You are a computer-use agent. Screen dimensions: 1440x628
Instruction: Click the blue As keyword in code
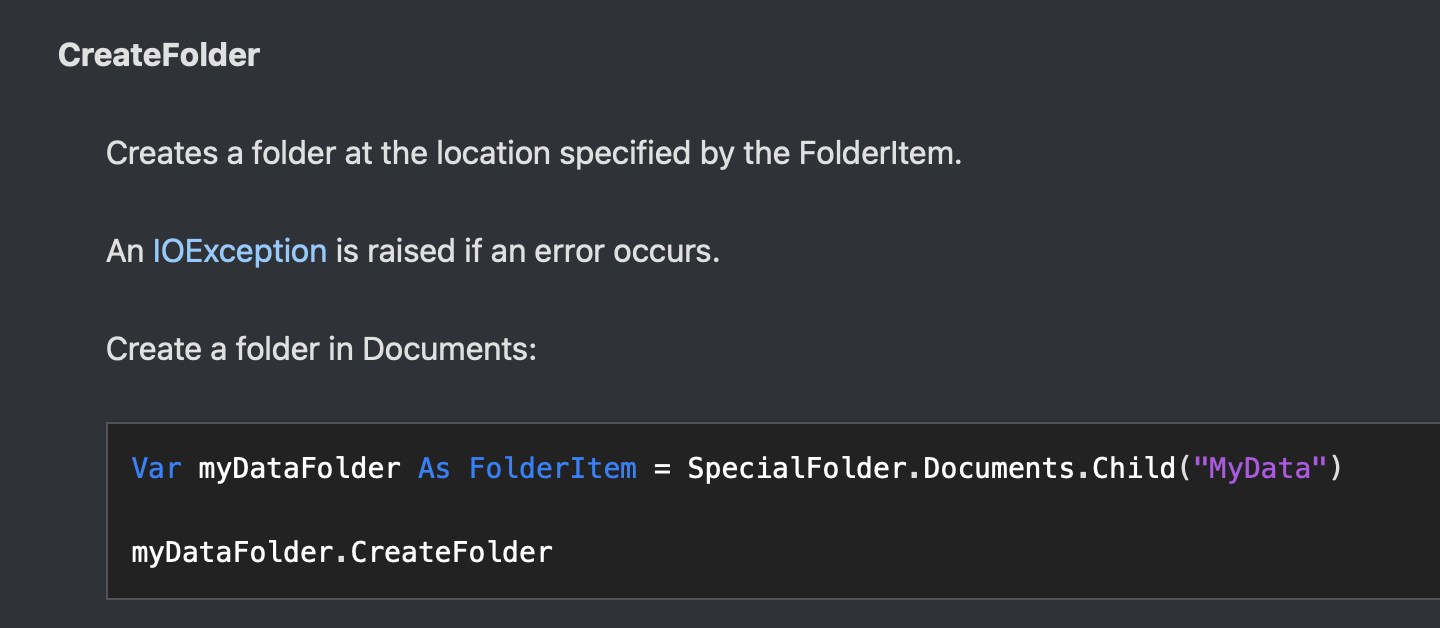click(434, 467)
